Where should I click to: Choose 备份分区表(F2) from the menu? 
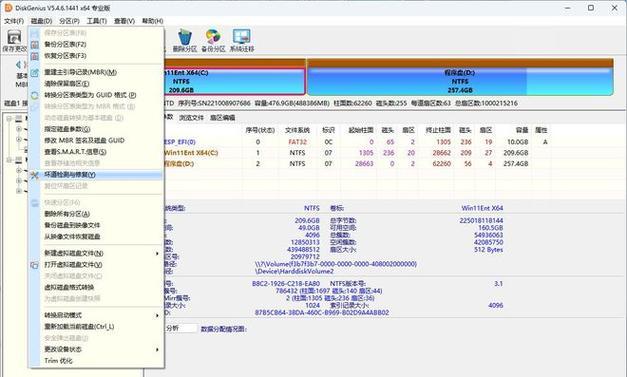[x=96, y=44]
